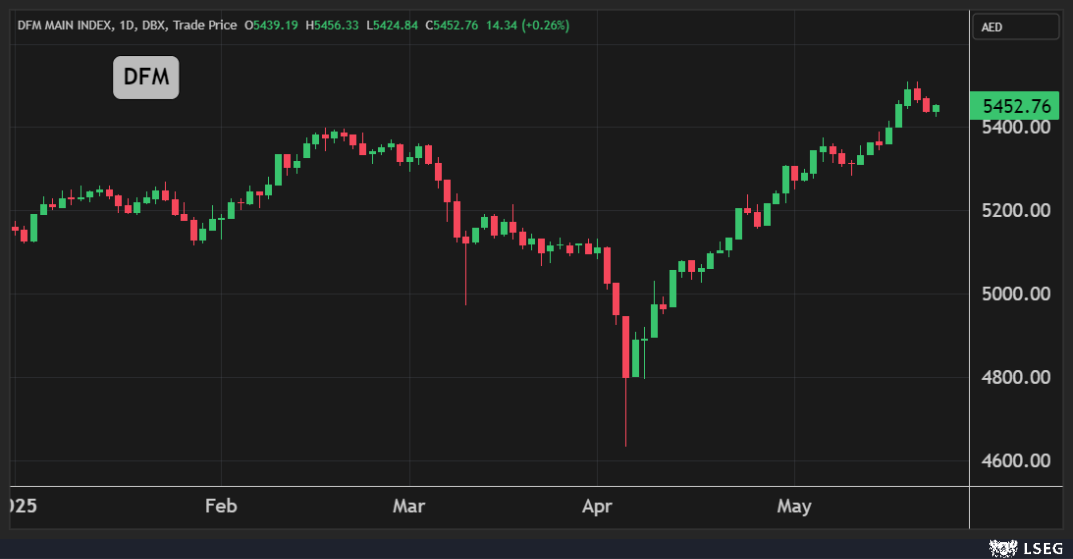Click the 5400.00 price axis label
1073x559 pixels.
1015,127
